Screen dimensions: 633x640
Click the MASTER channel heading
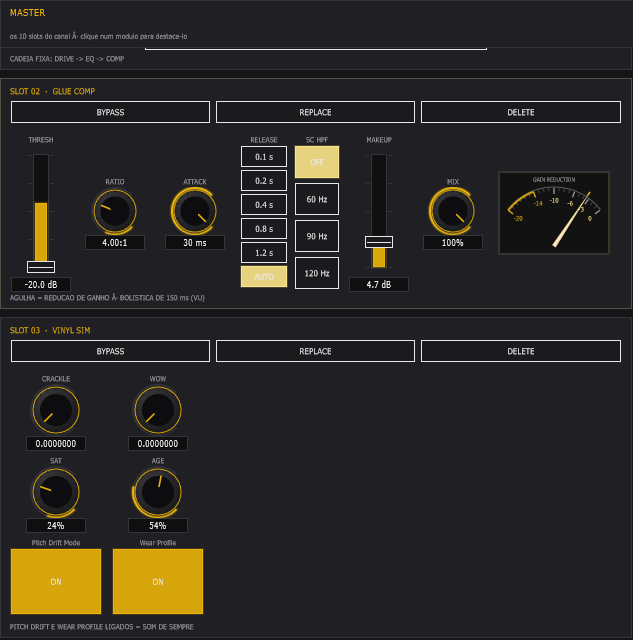tap(27, 13)
